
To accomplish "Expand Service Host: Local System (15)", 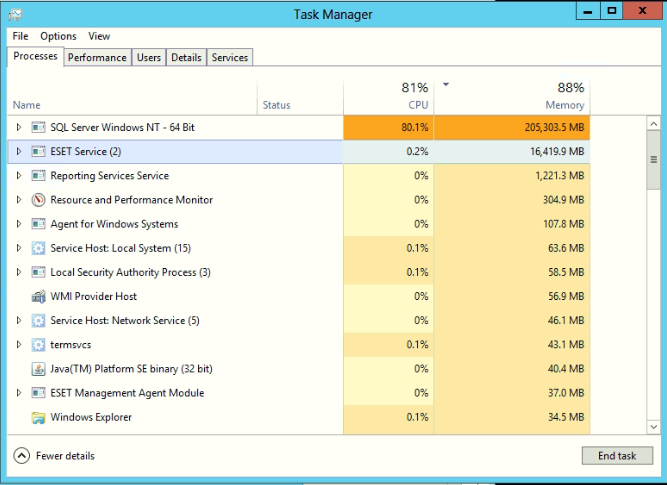I will point(18,248).
